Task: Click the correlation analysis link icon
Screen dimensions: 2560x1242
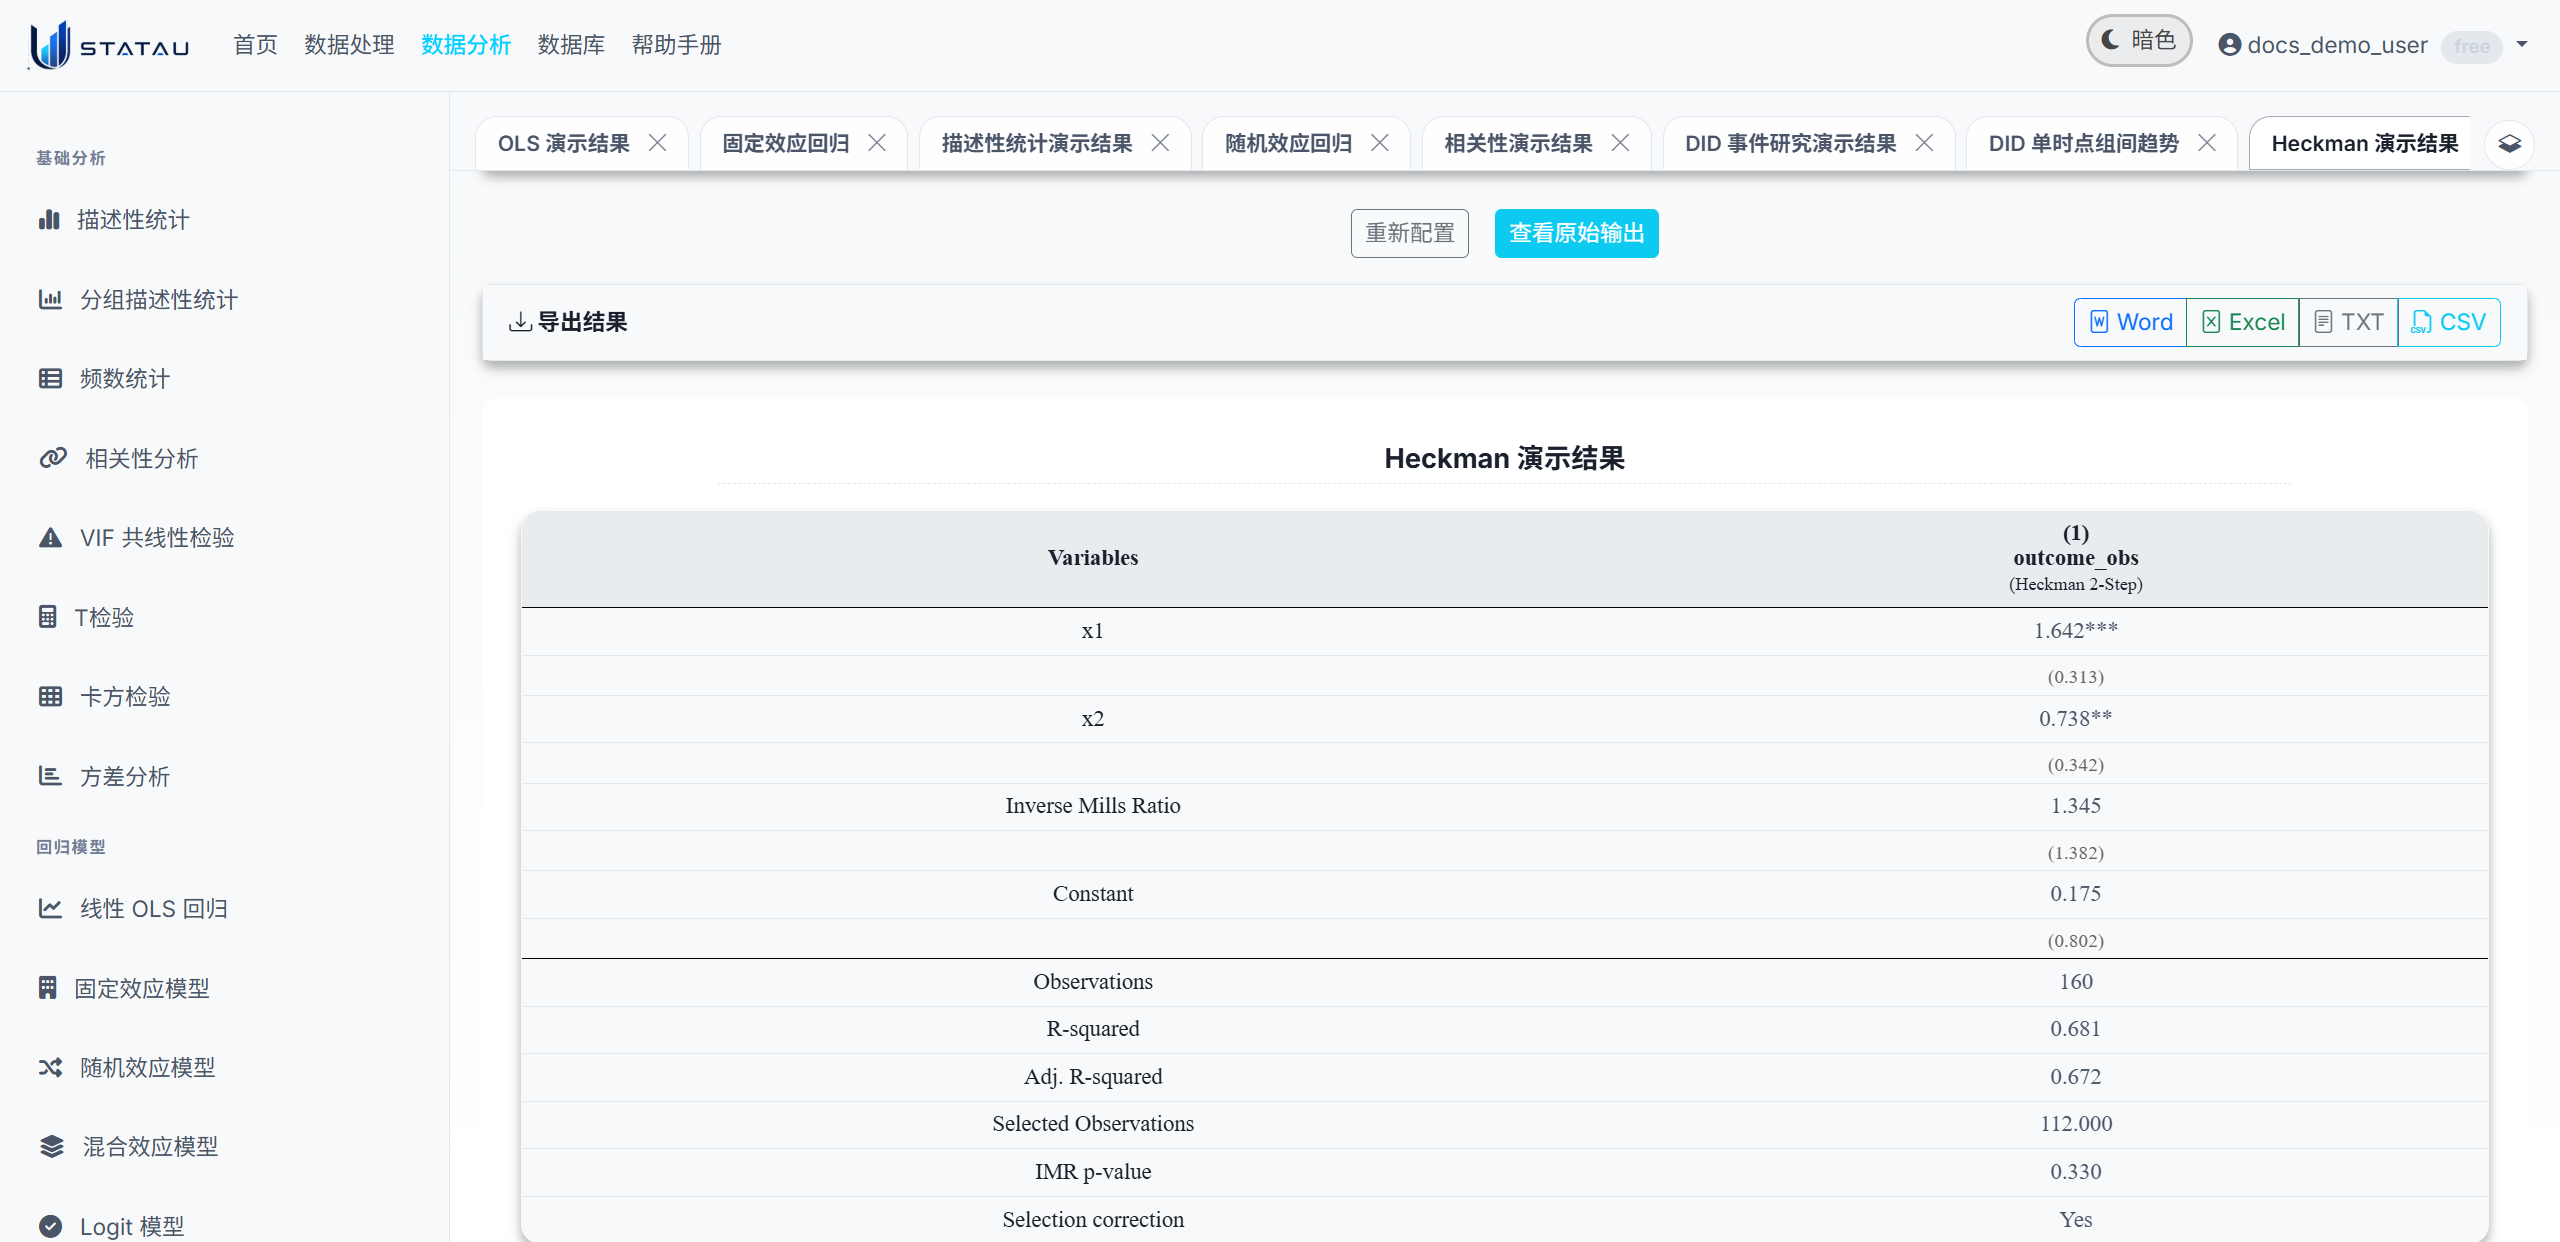Action: click(53, 458)
